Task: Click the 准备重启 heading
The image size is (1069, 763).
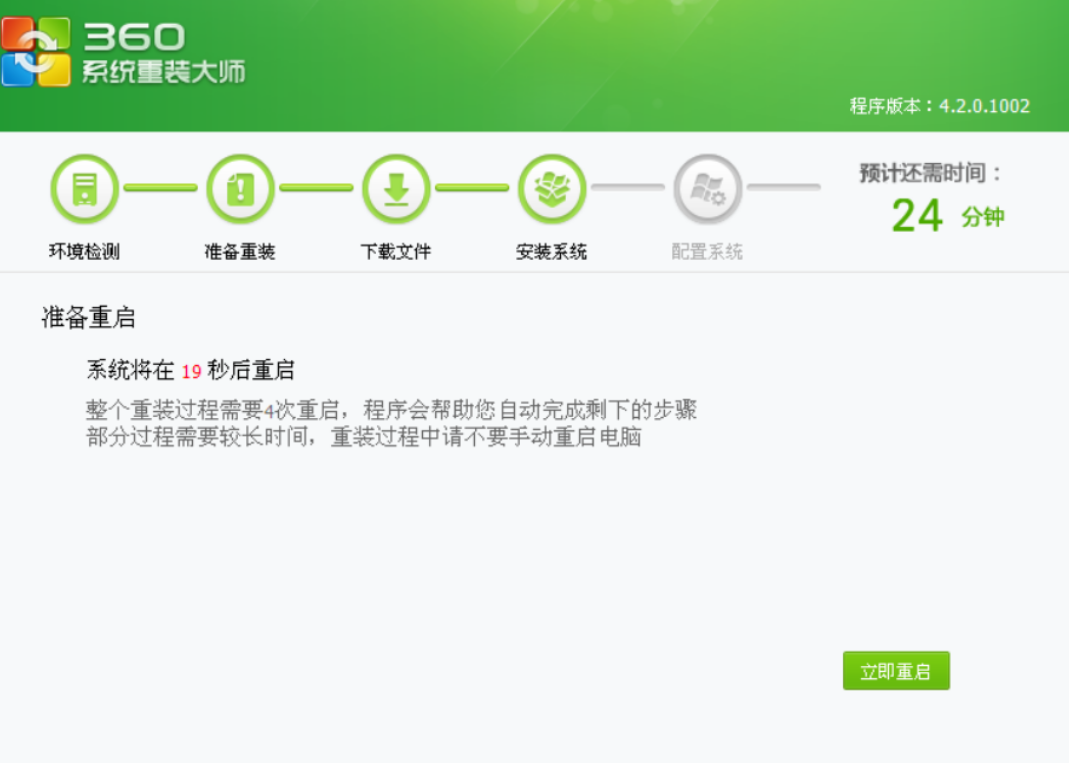Action: tap(88, 319)
